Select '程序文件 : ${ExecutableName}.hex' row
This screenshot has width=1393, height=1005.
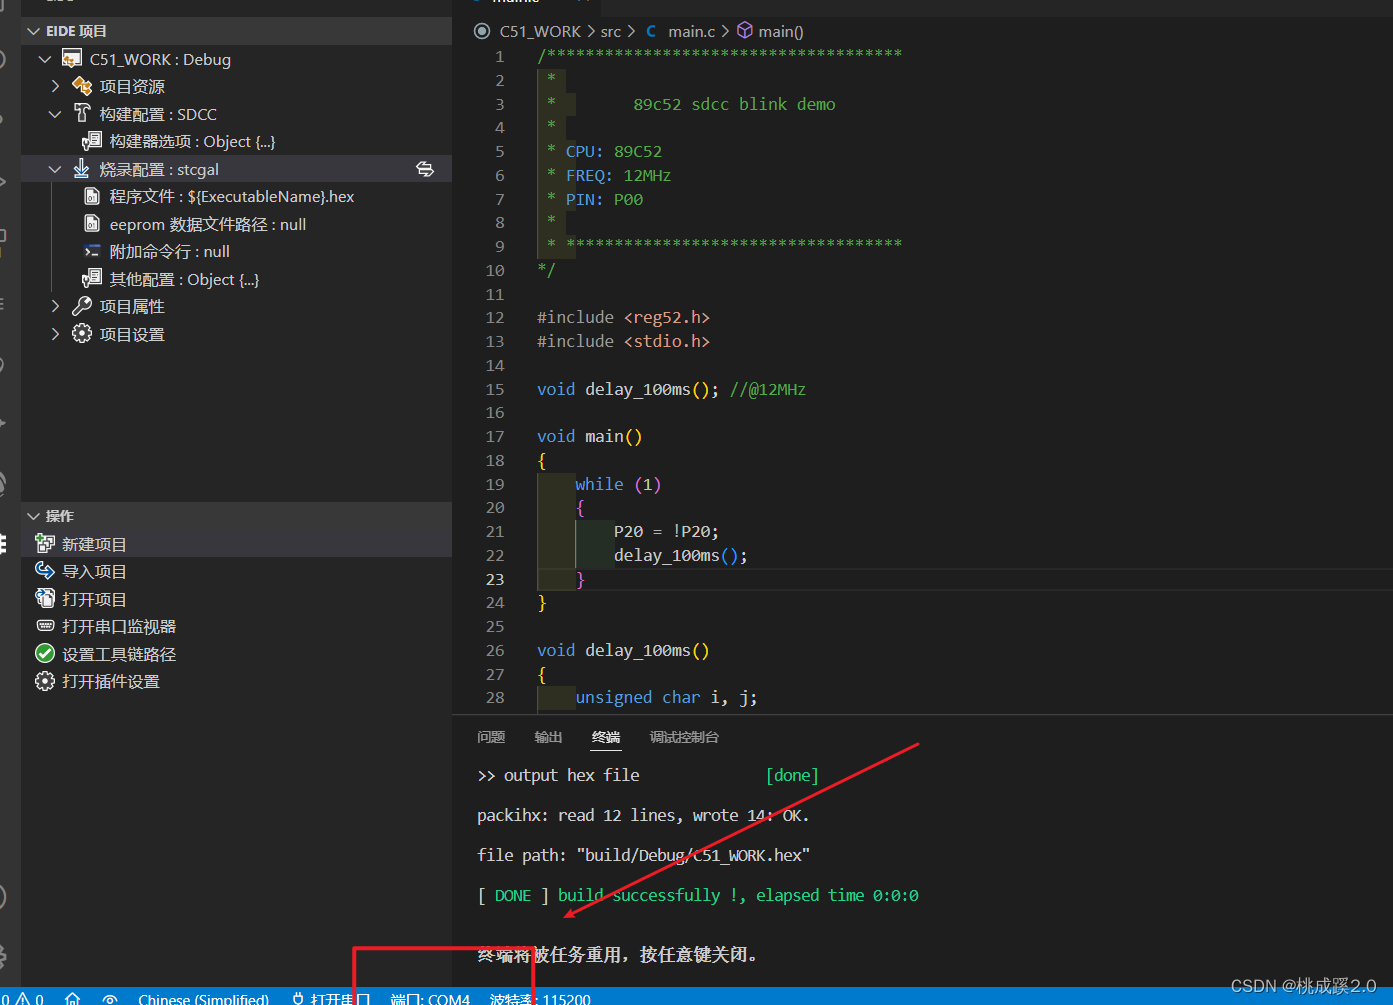tap(236, 196)
